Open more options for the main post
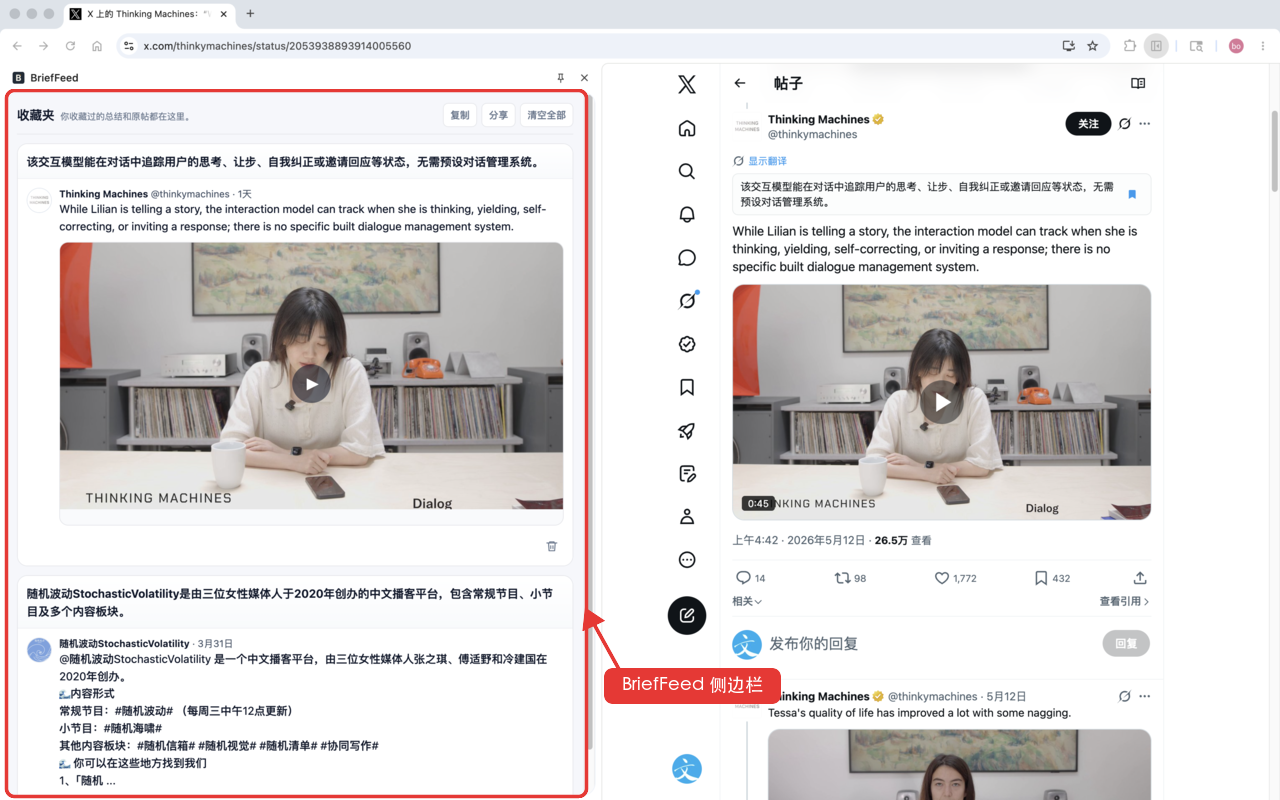Screen dimensions: 1280x800 (1145, 124)
